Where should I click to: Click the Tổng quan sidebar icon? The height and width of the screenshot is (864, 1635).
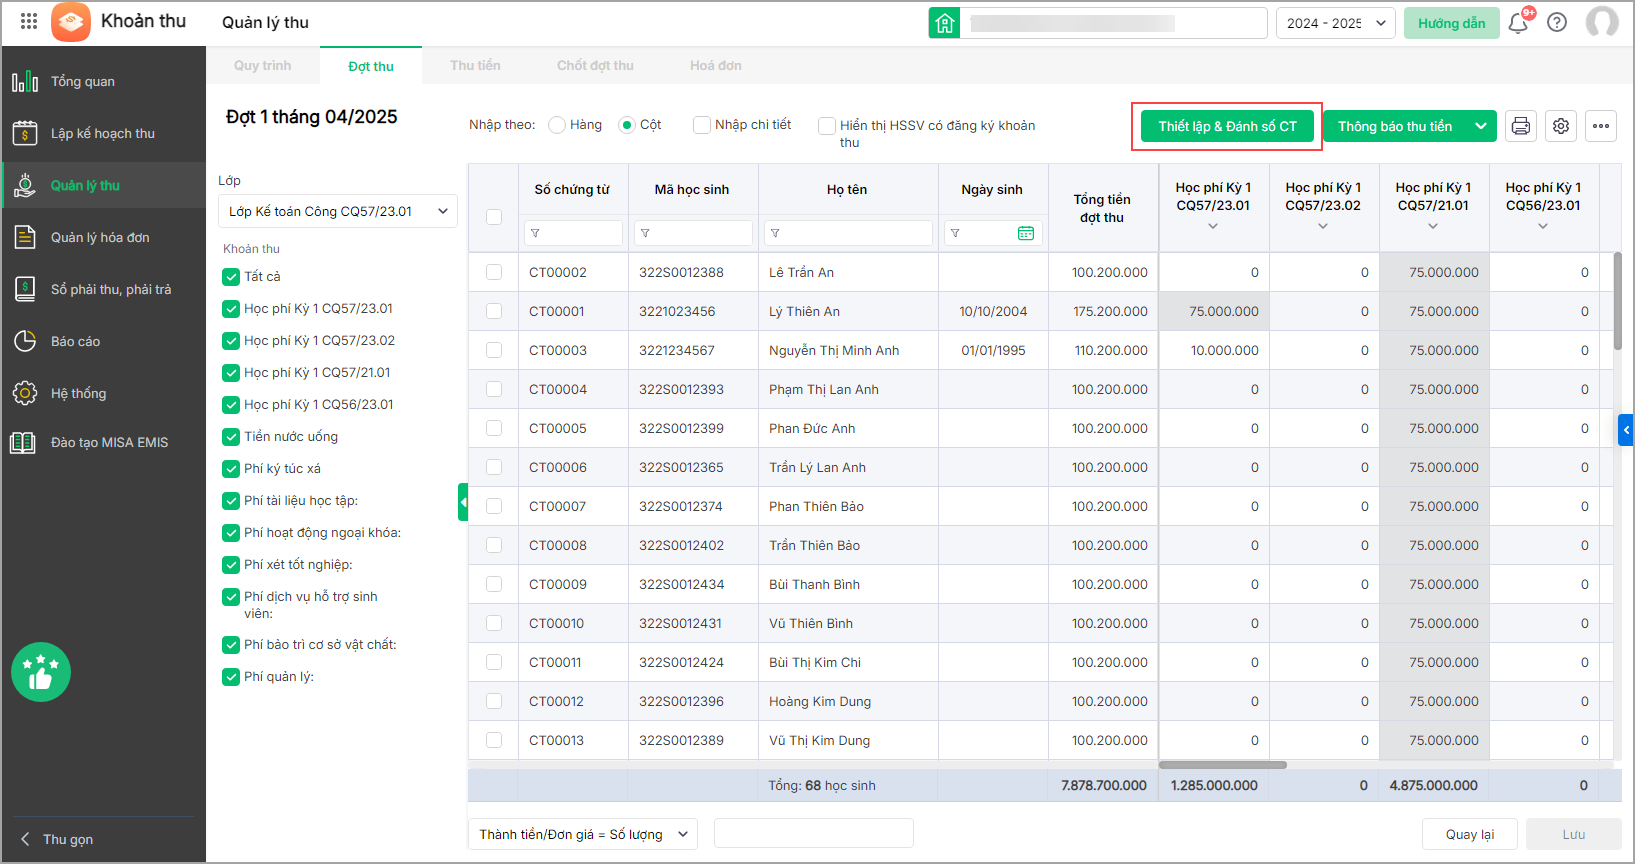tap(25, 81)
